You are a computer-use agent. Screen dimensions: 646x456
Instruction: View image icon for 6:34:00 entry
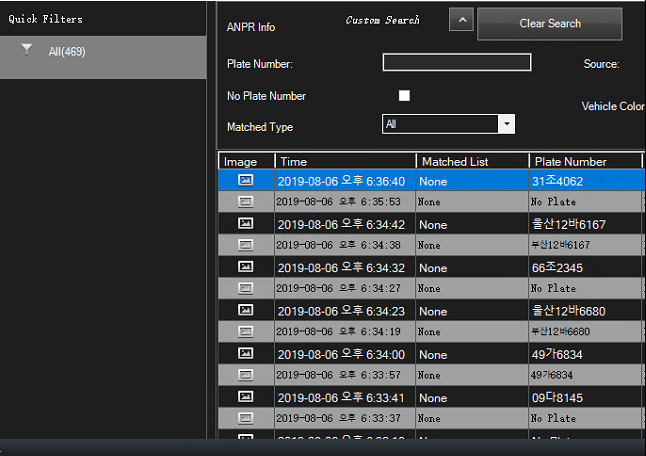(x=245, y=353)
